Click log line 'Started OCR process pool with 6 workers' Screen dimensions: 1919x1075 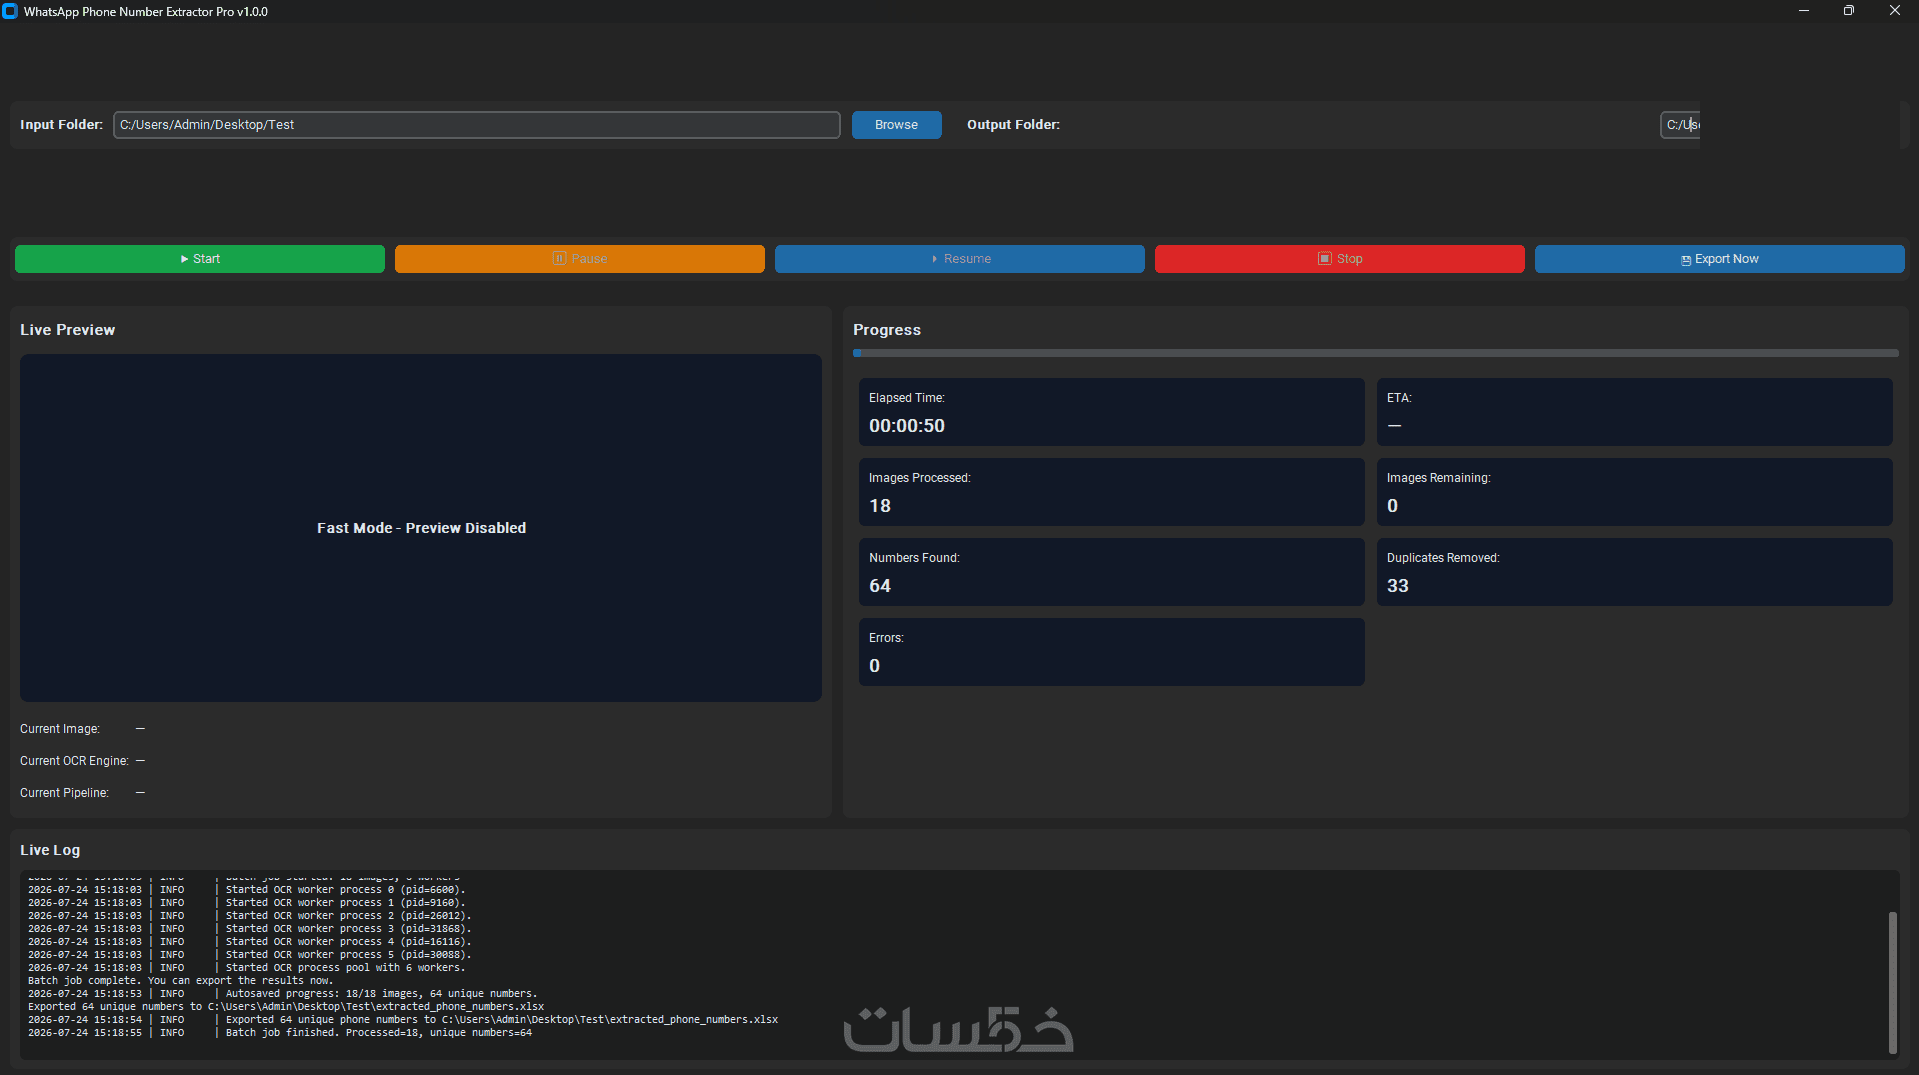coord(247,968)
